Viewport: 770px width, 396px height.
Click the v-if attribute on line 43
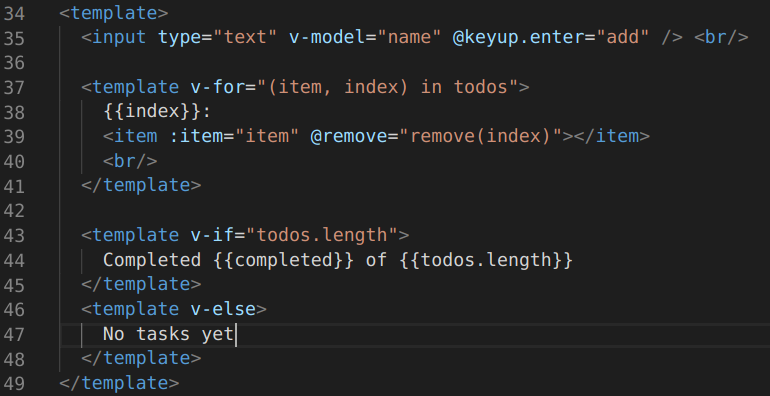coord(212,235)
